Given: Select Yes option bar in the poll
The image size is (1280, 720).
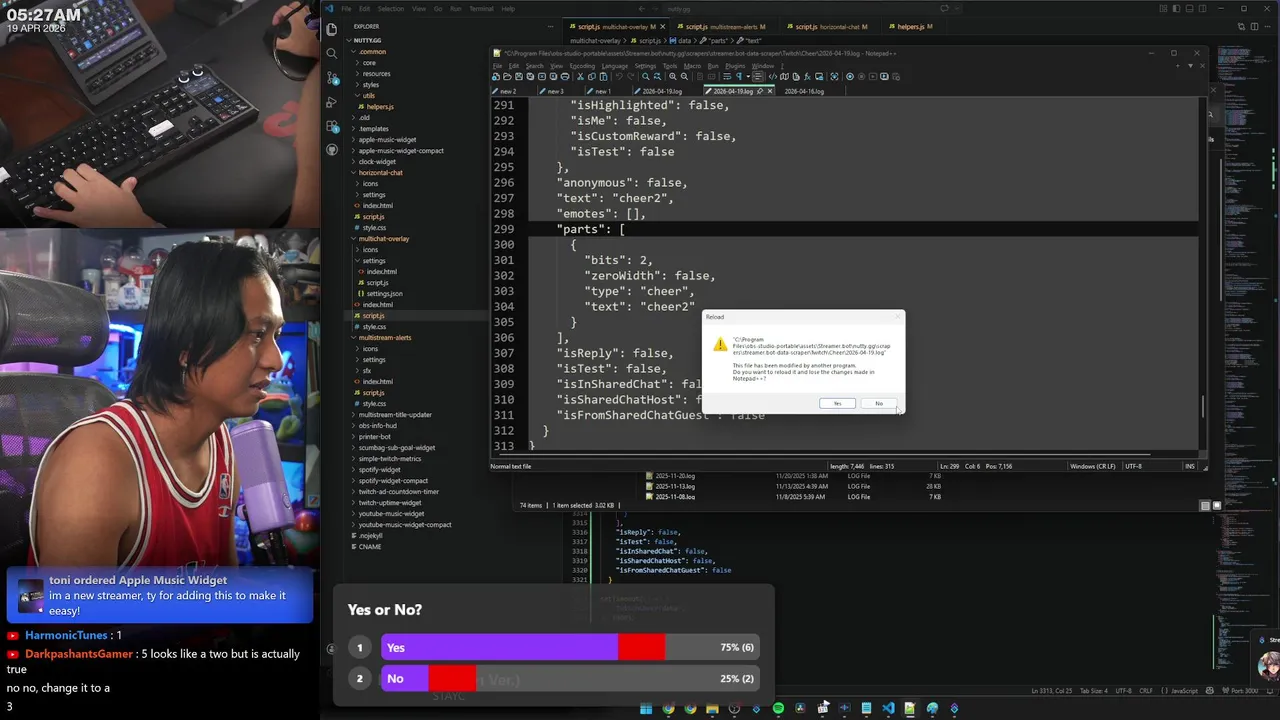Looking at the screenshot, I should [570, 647].
